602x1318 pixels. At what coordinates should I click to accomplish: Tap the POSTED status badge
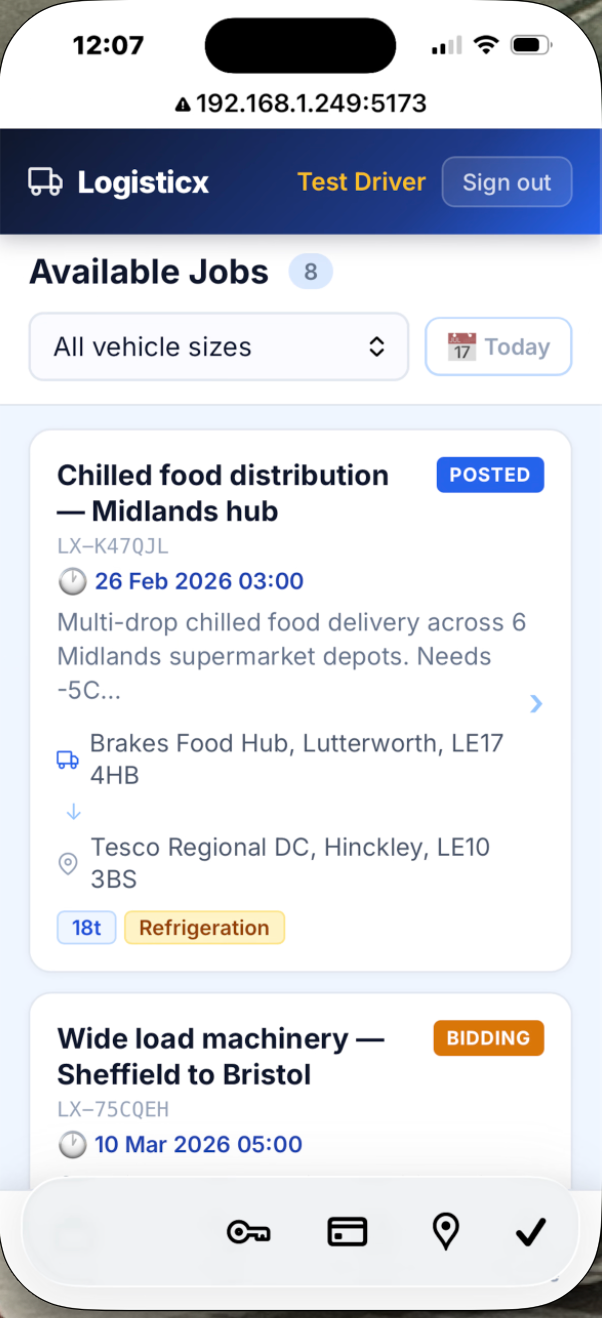pos(490,475)
